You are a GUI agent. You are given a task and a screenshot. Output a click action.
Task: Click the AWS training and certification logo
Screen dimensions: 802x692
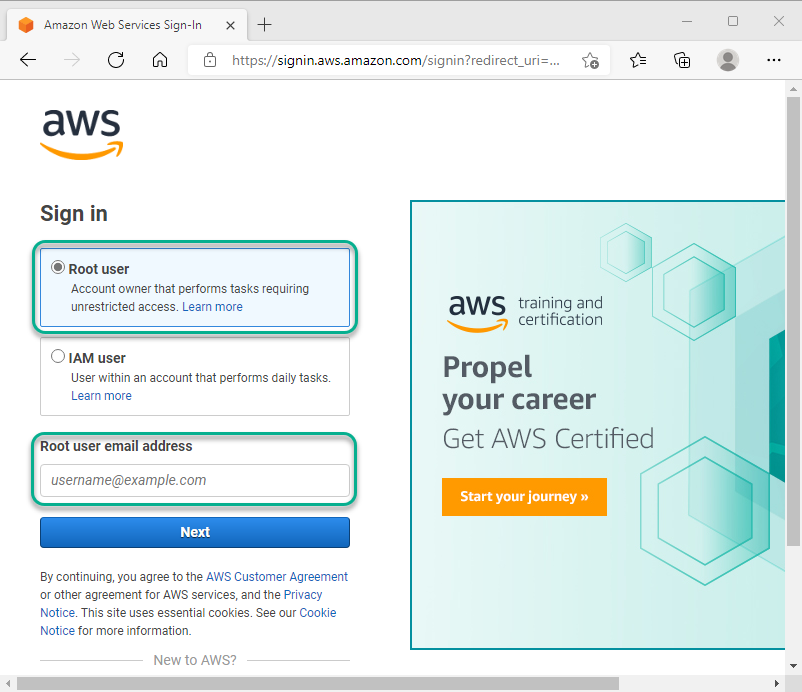(525, 312)
